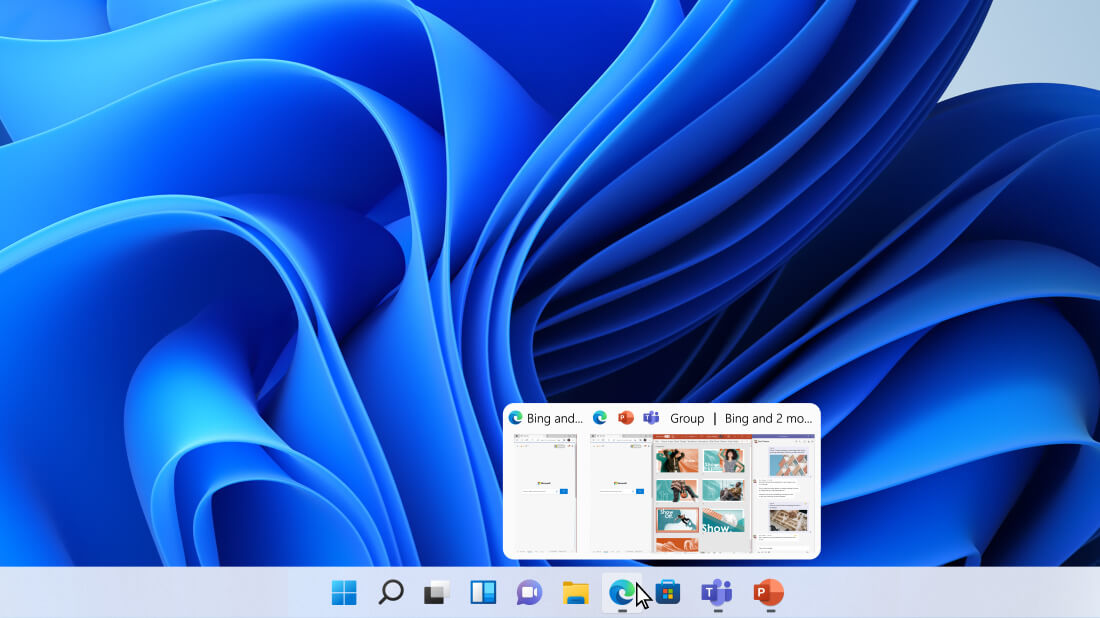Screen dimensions: 1100x618
Task: Launch Chat from the taskbar
Action: [529, 593]
